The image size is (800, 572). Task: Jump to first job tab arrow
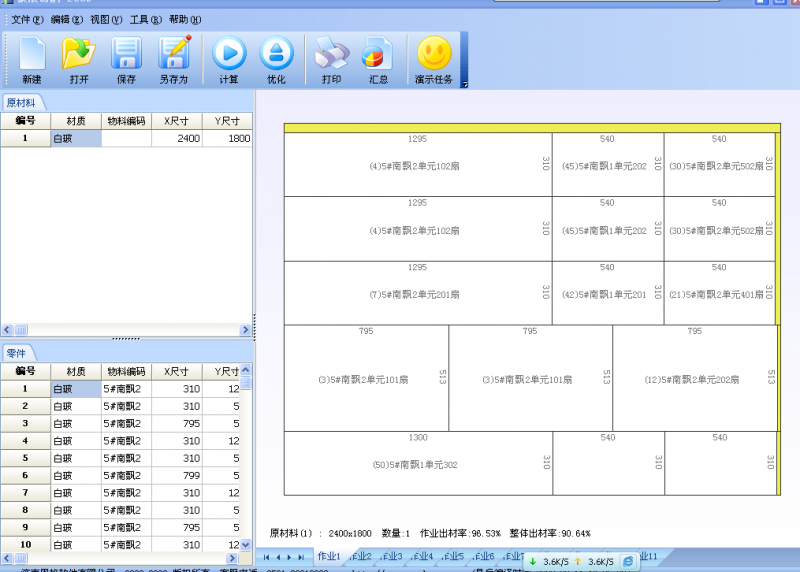coord(266,557)
